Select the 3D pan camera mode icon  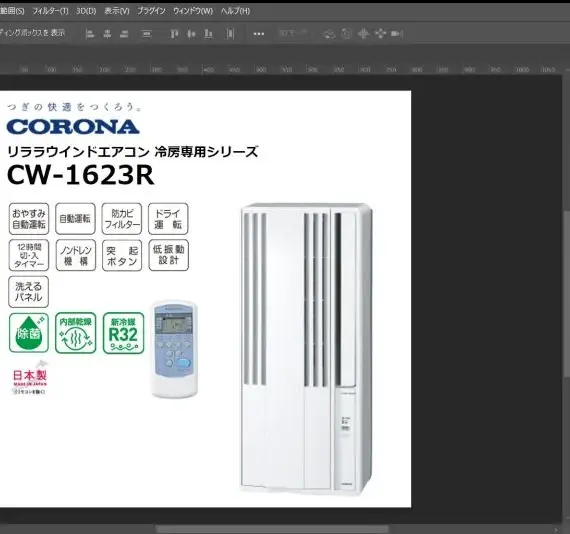coord(363,34)
